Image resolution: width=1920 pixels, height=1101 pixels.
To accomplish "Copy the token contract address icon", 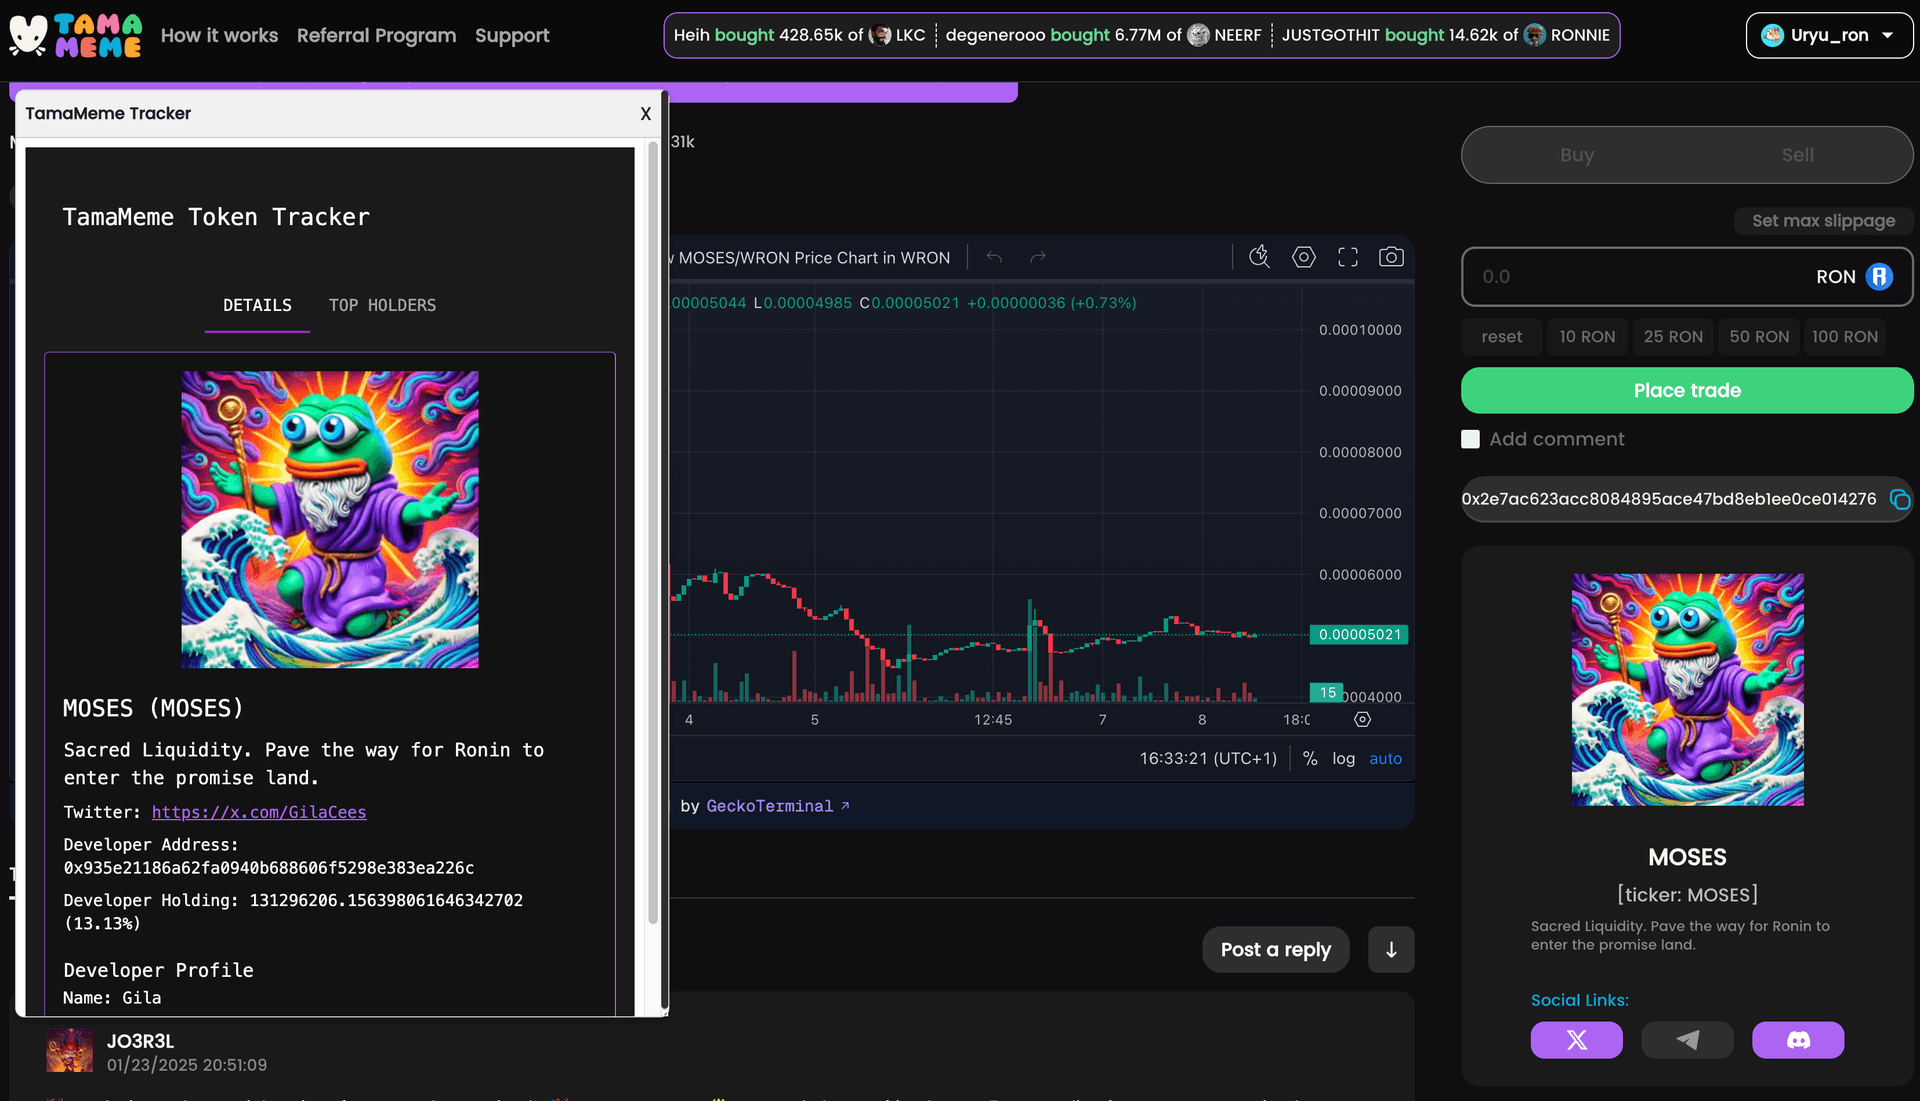I will tap(1899, 499).
